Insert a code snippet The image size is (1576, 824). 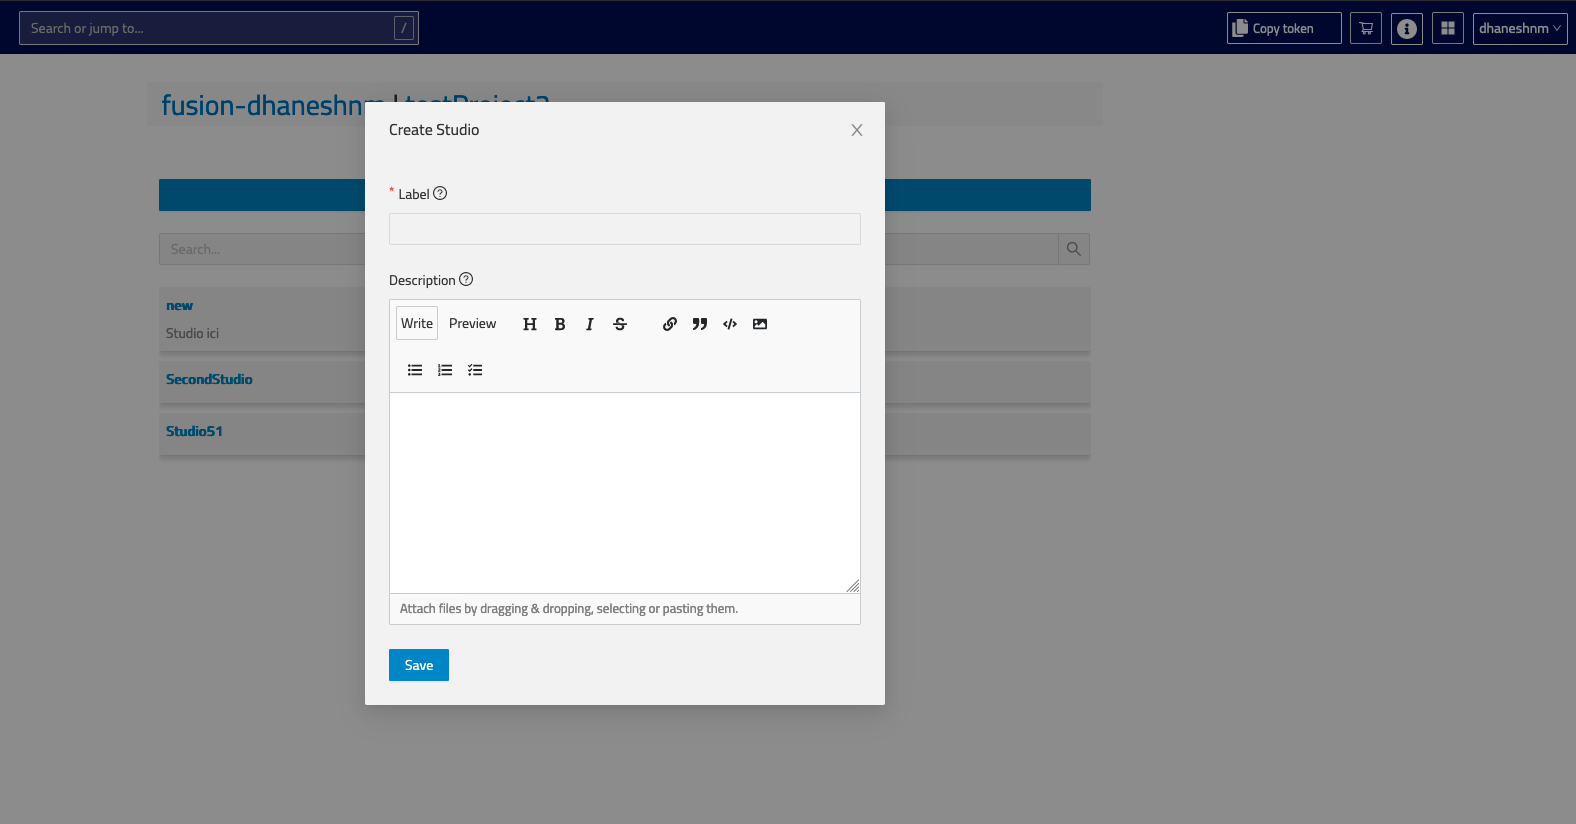point(730,324)
